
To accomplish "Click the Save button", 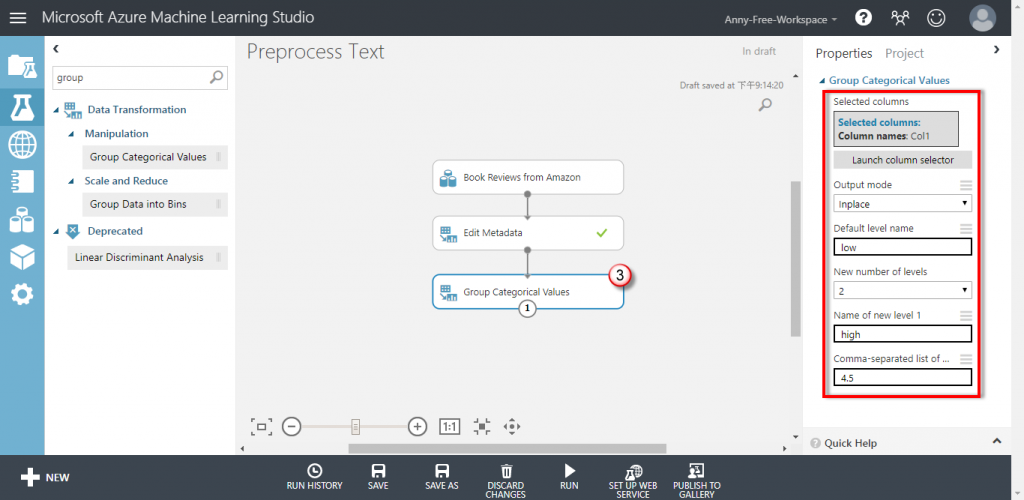I will coord(378,477).
